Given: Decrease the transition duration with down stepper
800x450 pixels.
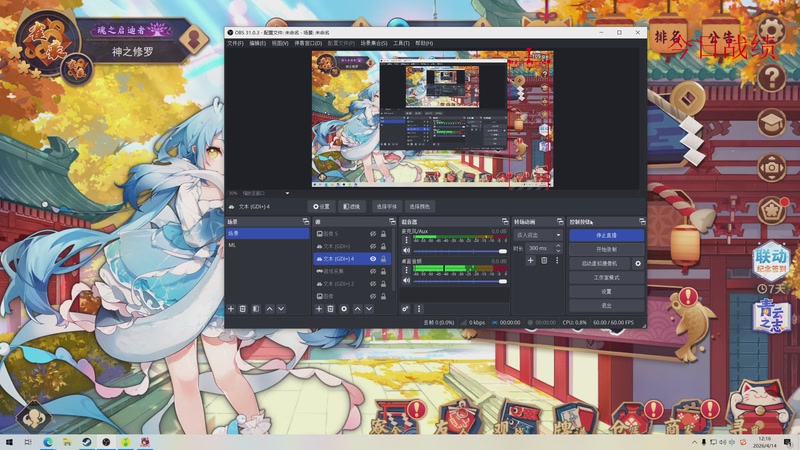Looking at the screenshot, I should (x=558, y=251).
